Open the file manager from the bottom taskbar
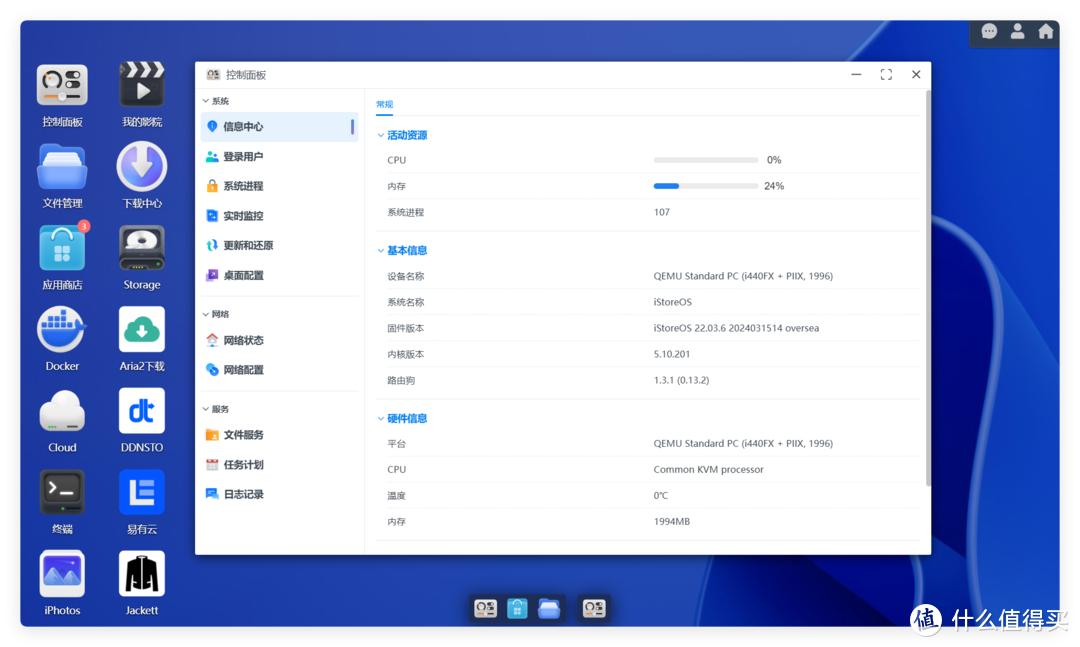This screenshot has width=1080, height=647. coord(549,607)
